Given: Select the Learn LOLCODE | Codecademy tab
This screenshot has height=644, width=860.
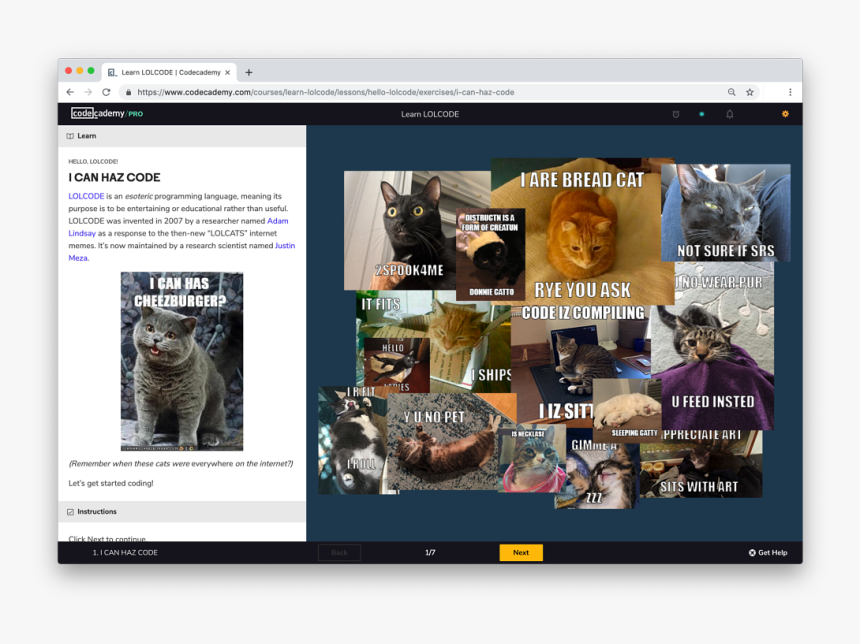Looking at the screenshot, I should click(169, 72).
